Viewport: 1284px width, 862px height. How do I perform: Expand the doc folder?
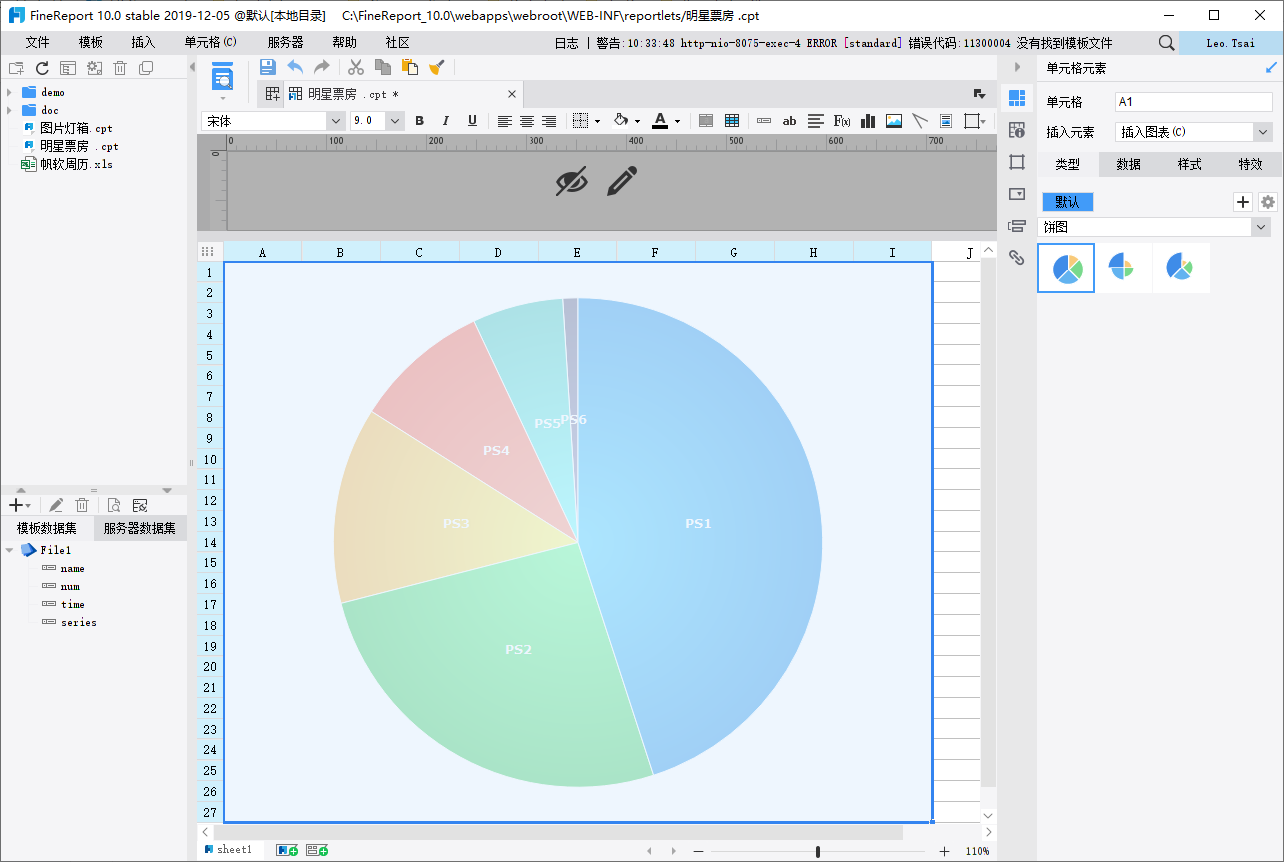point(9,110)
